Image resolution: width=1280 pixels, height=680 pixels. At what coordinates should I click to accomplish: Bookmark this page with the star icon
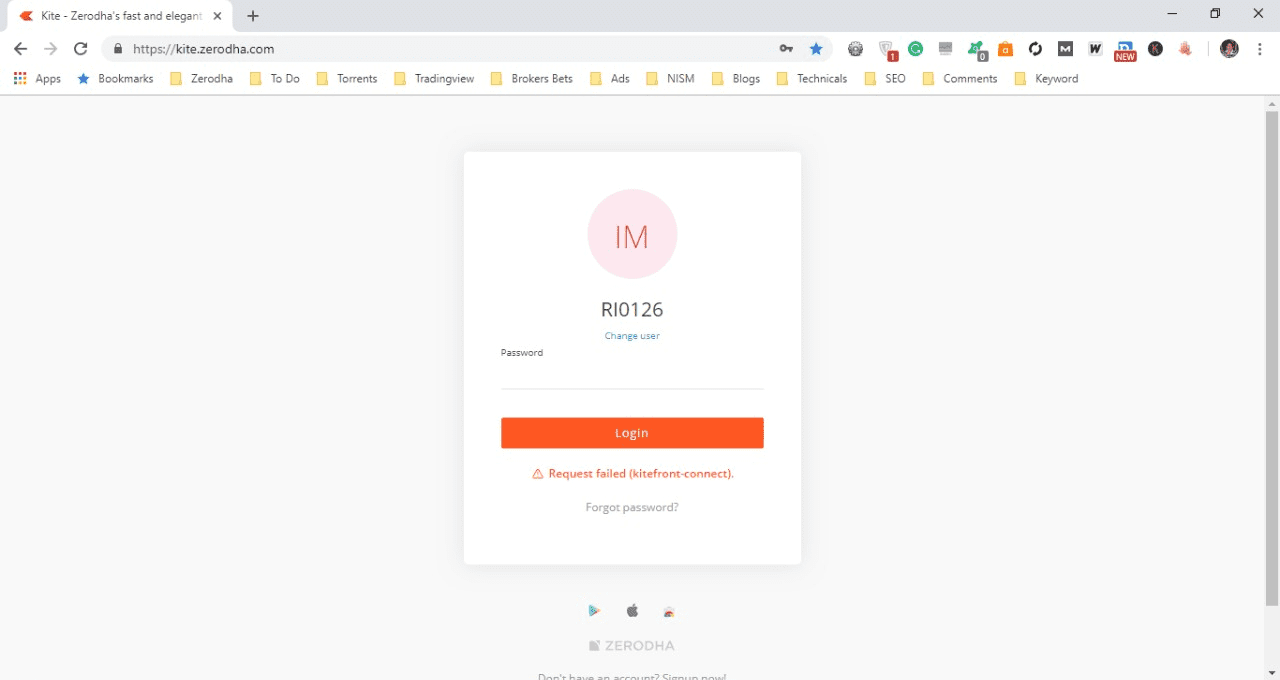(816, 48)
